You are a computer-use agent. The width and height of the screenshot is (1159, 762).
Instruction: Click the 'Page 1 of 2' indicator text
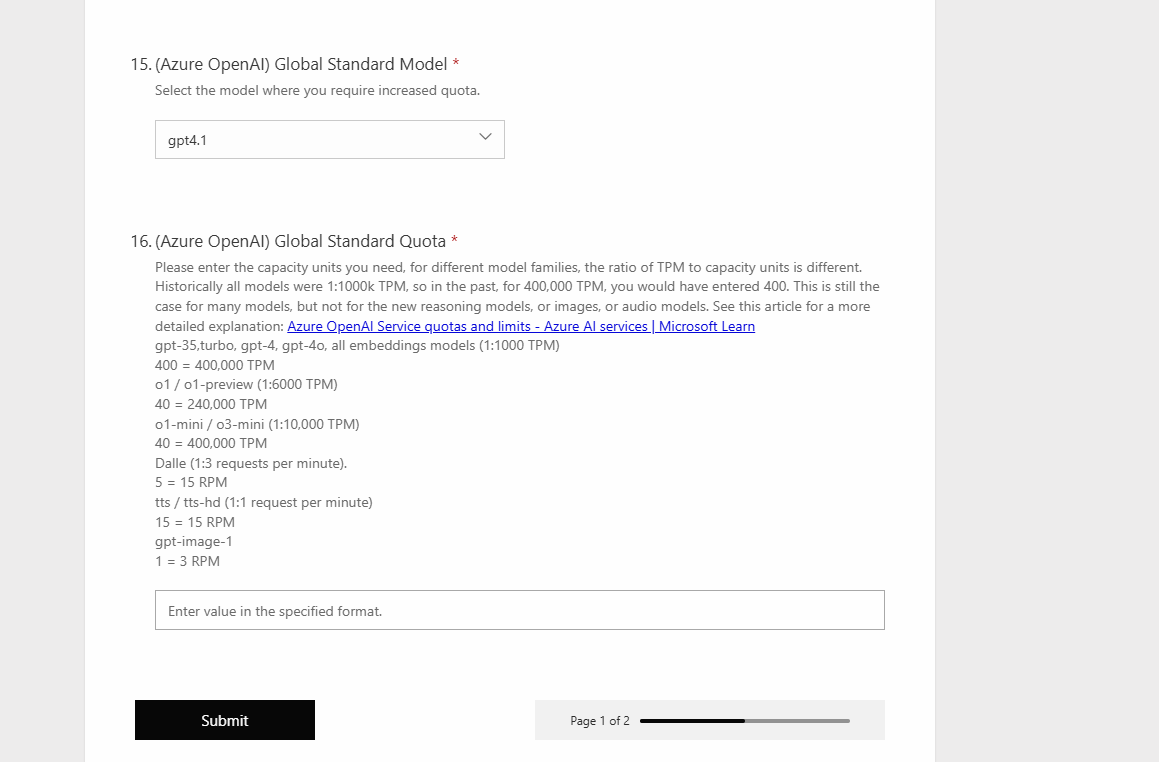pos(600,721)
